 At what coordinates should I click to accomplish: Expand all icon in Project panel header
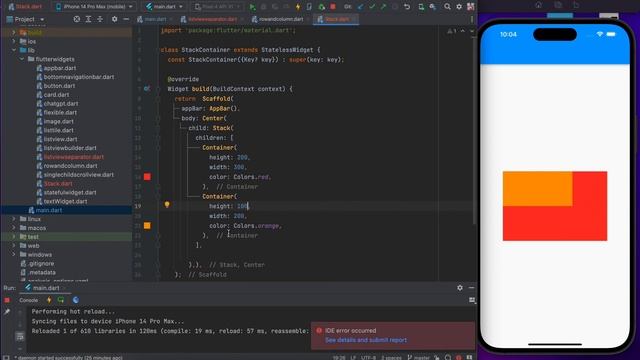pyautogui.click(x=88, y=19)
